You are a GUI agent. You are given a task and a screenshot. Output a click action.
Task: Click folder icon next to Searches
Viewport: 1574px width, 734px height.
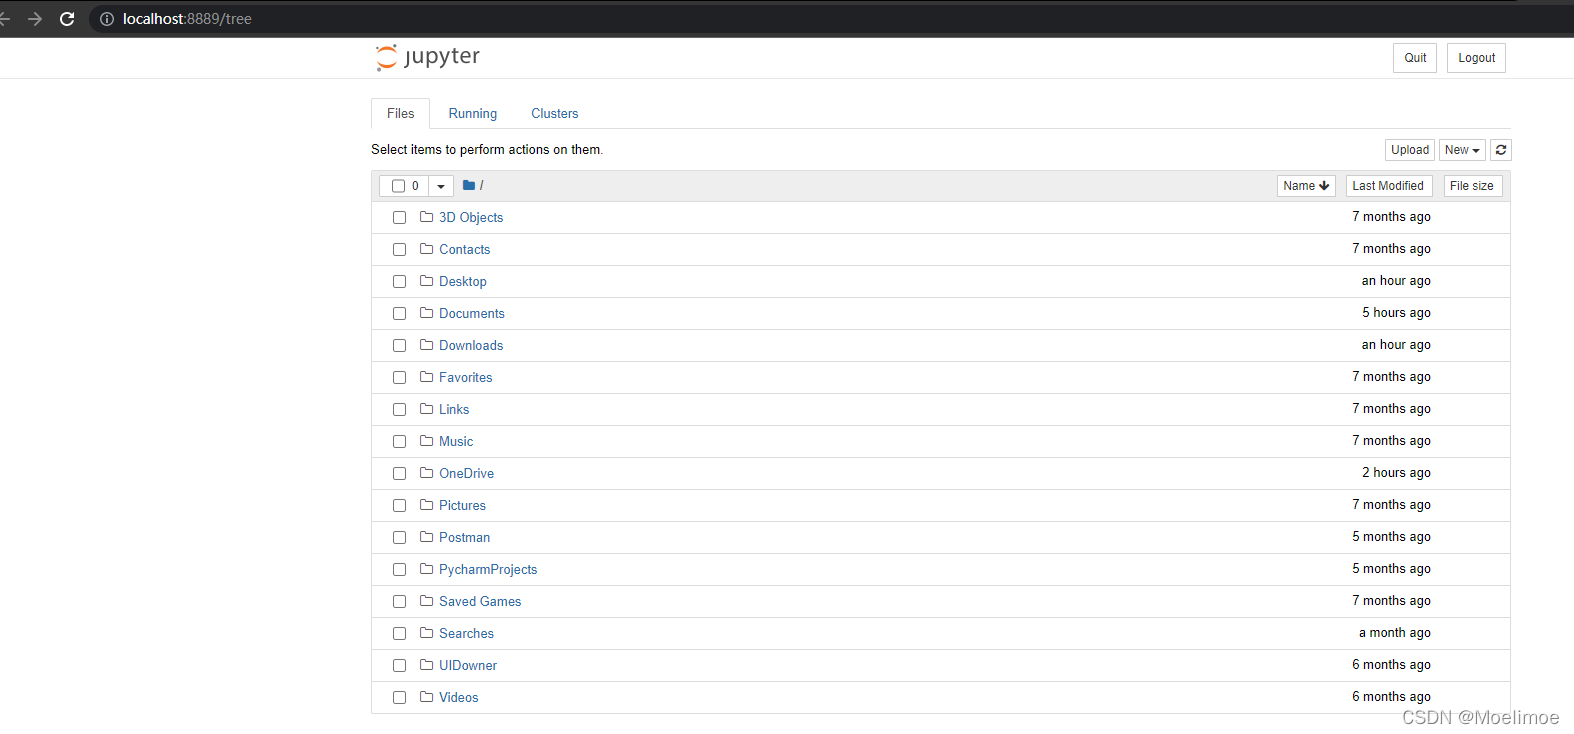point(426,633)
